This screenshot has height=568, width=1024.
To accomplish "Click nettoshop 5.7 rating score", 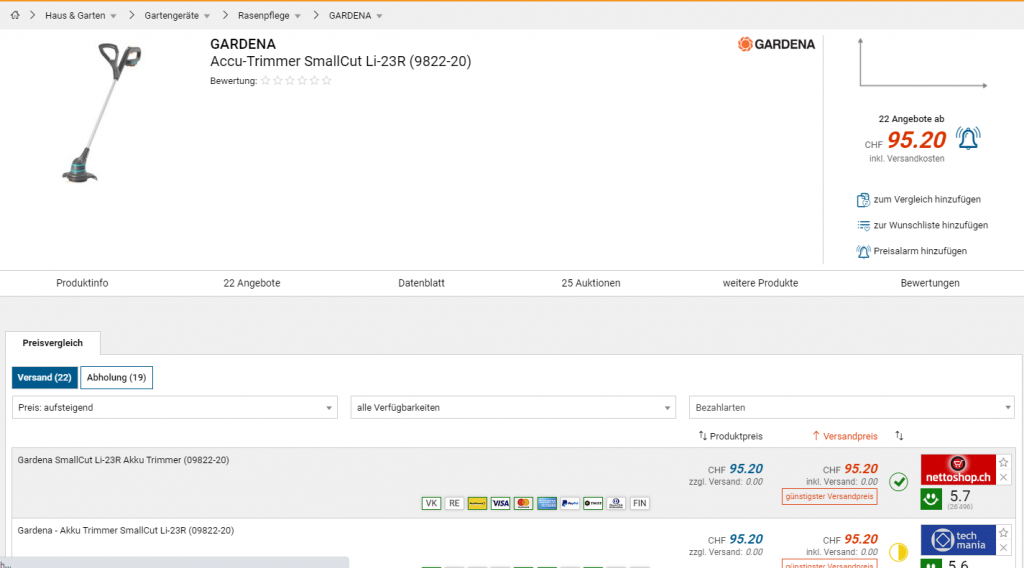I will pos(960,496).
